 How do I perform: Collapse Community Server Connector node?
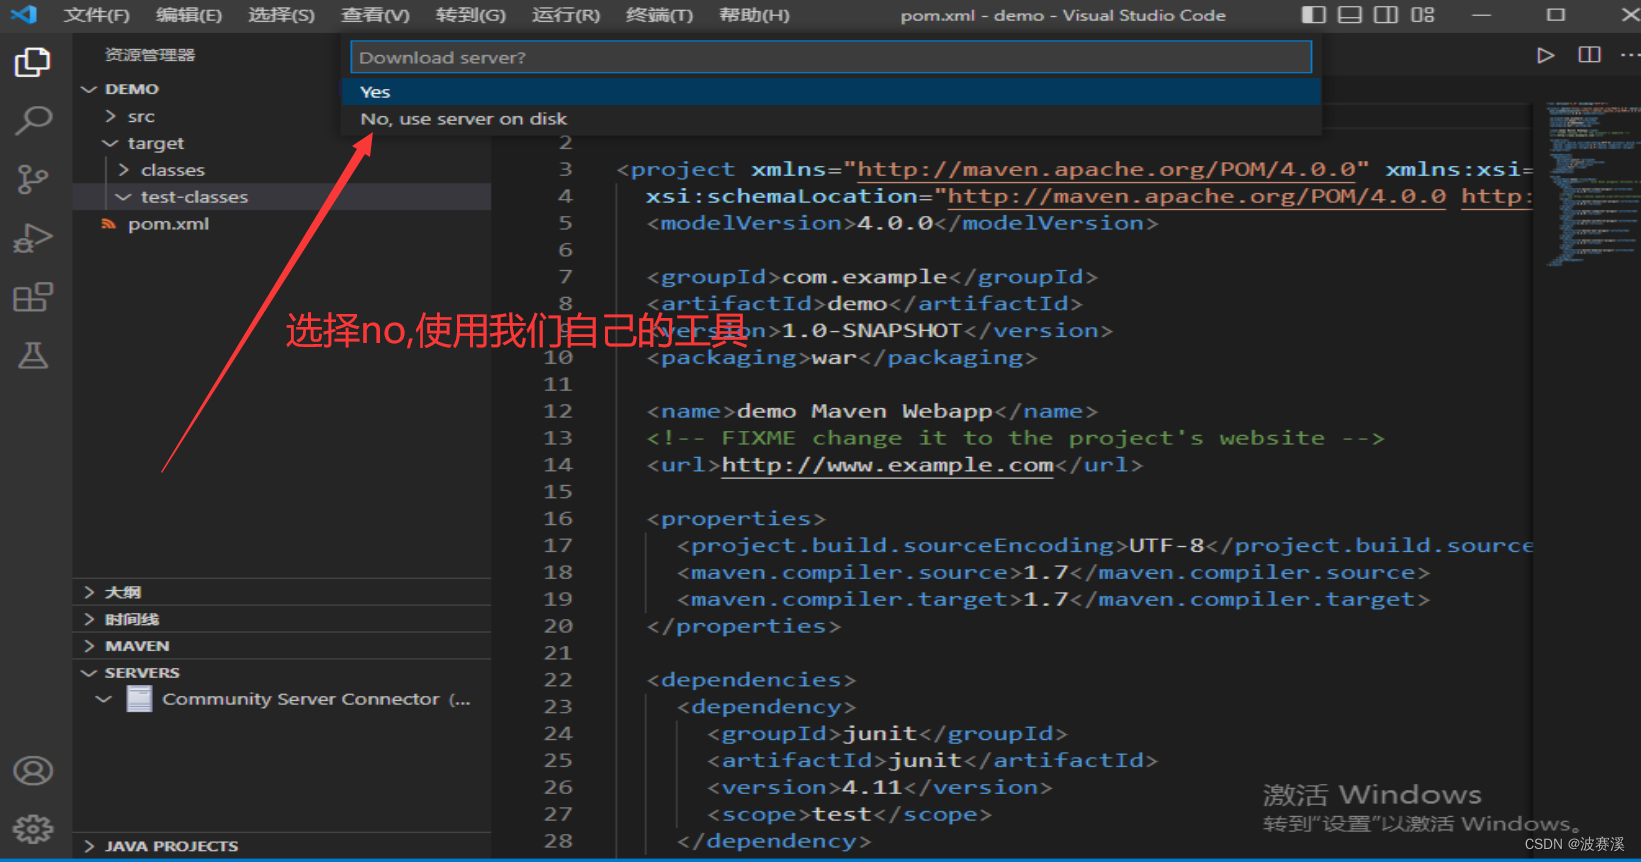(103, 699)
